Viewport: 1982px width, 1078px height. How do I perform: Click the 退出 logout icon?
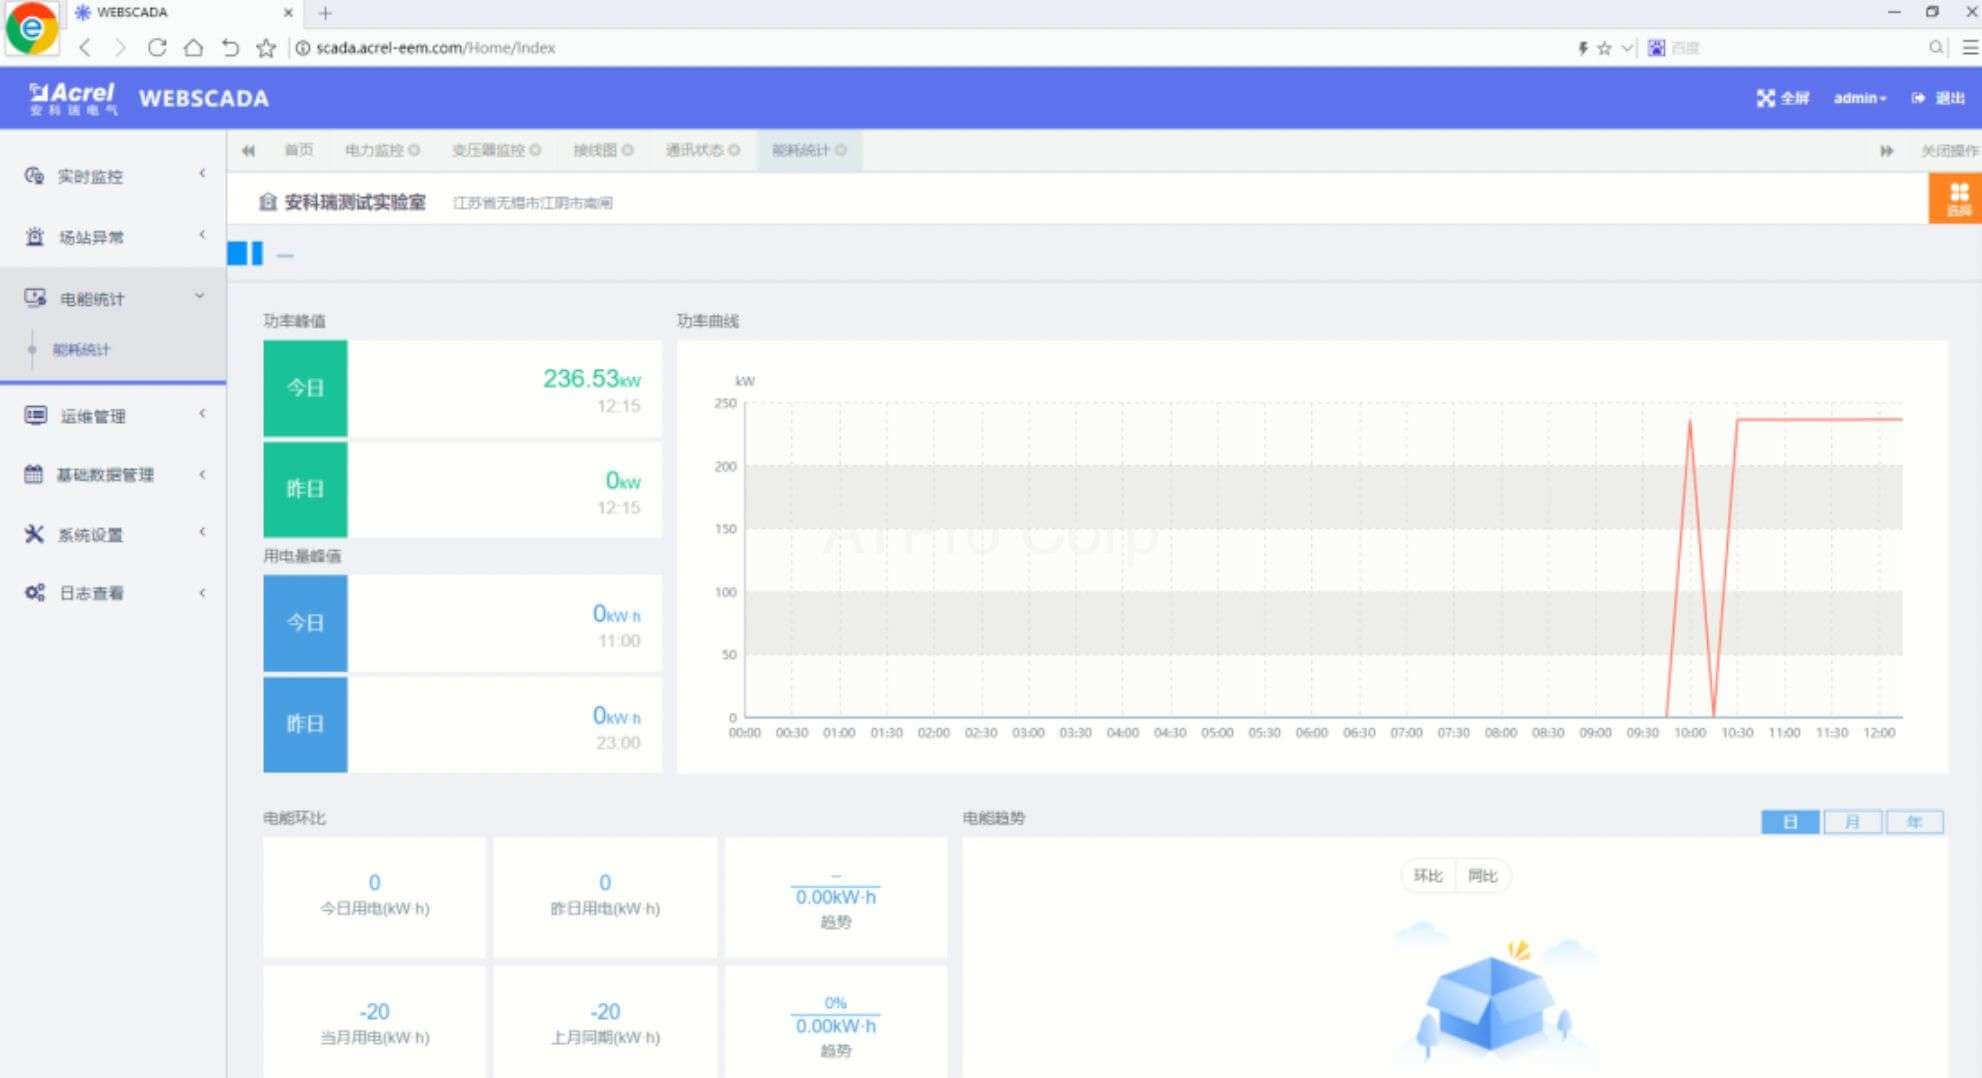1918,98
